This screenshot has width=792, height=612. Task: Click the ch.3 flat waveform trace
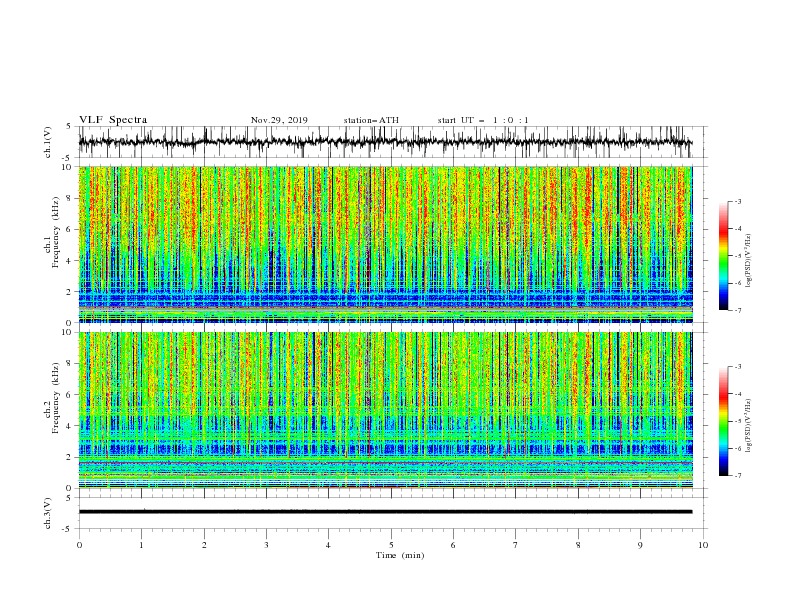tap(385, 512)
